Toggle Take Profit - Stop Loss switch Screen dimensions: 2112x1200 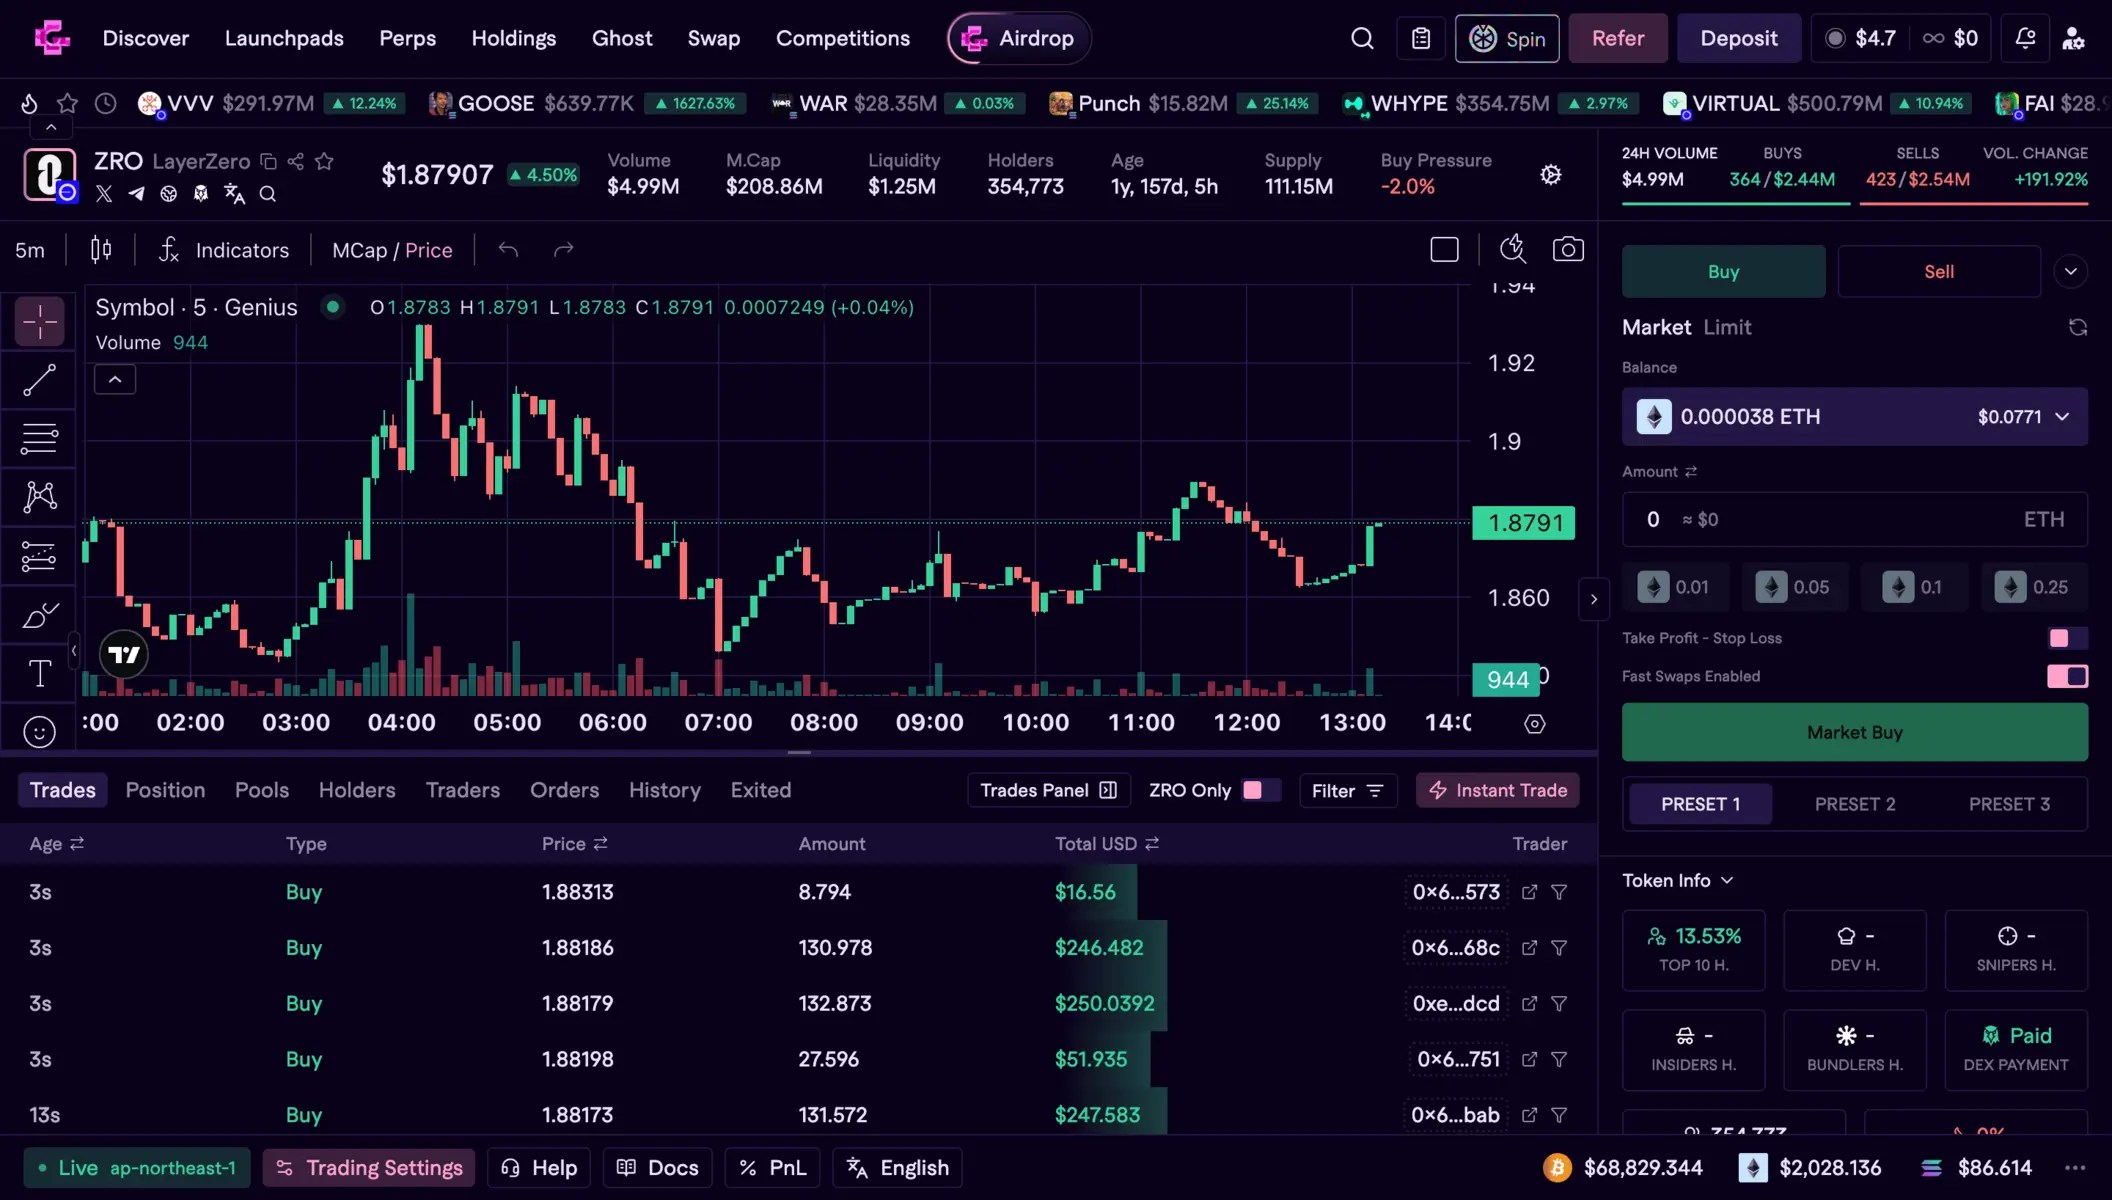[2067, 638]
